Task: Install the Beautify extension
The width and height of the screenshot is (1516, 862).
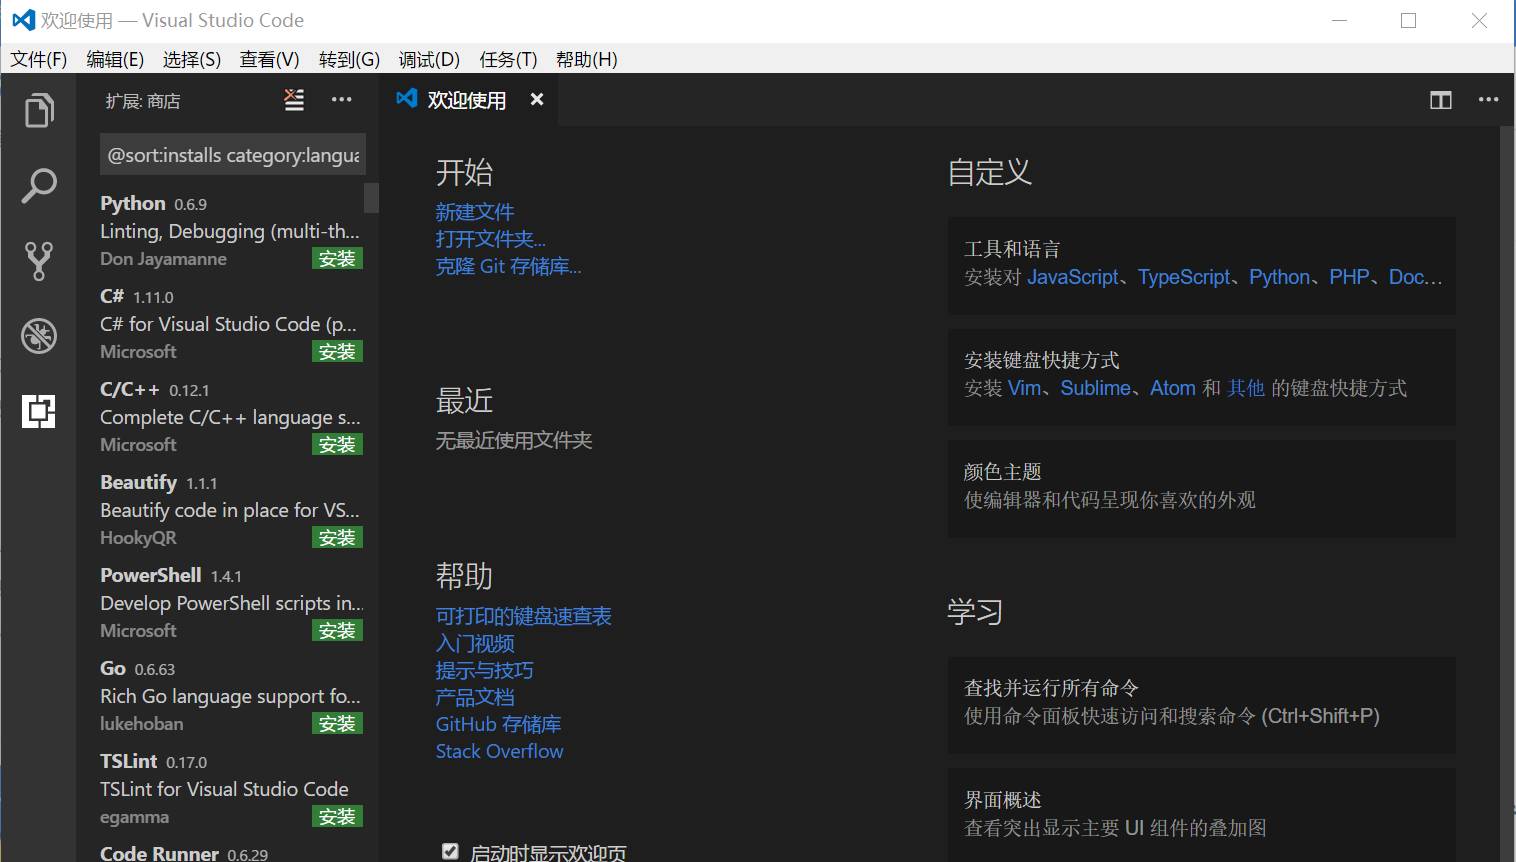Action: (337, 538)
